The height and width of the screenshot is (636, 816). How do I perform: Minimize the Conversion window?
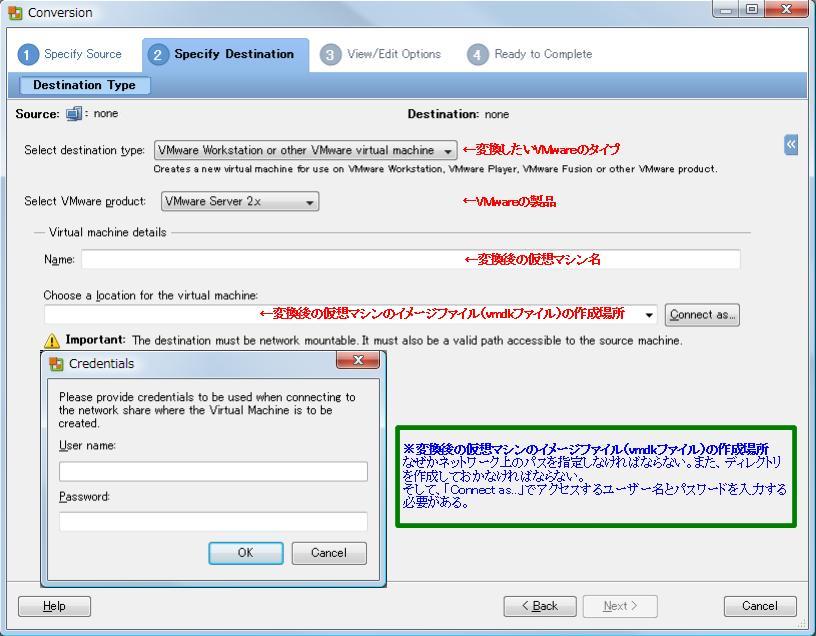point(727,9)
